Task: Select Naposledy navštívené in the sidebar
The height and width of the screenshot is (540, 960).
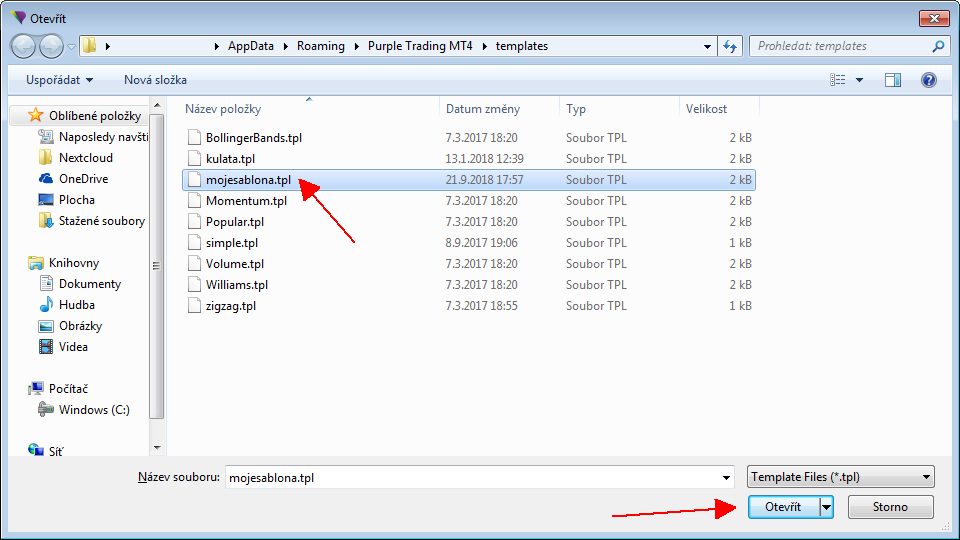Action: [x=103, y=137]
